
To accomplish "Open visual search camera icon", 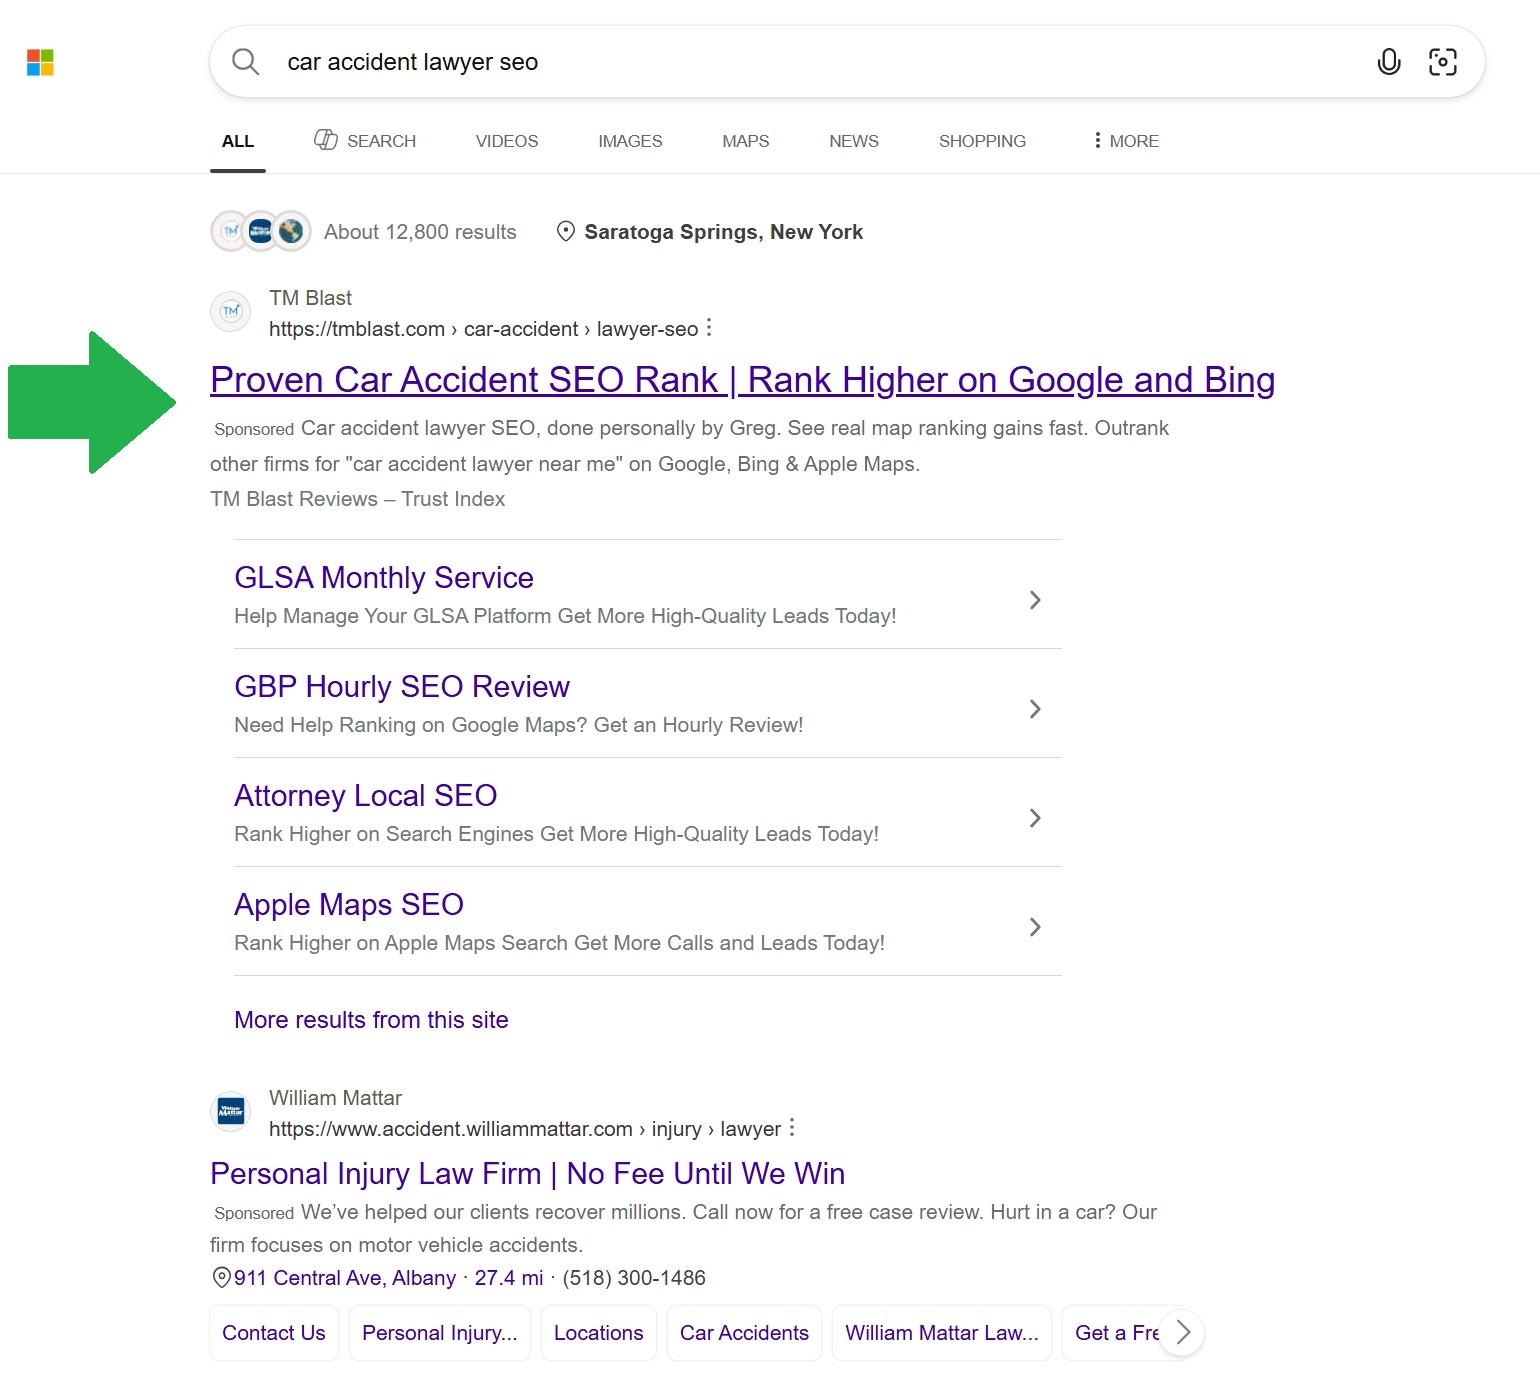I will (1442, 62).
